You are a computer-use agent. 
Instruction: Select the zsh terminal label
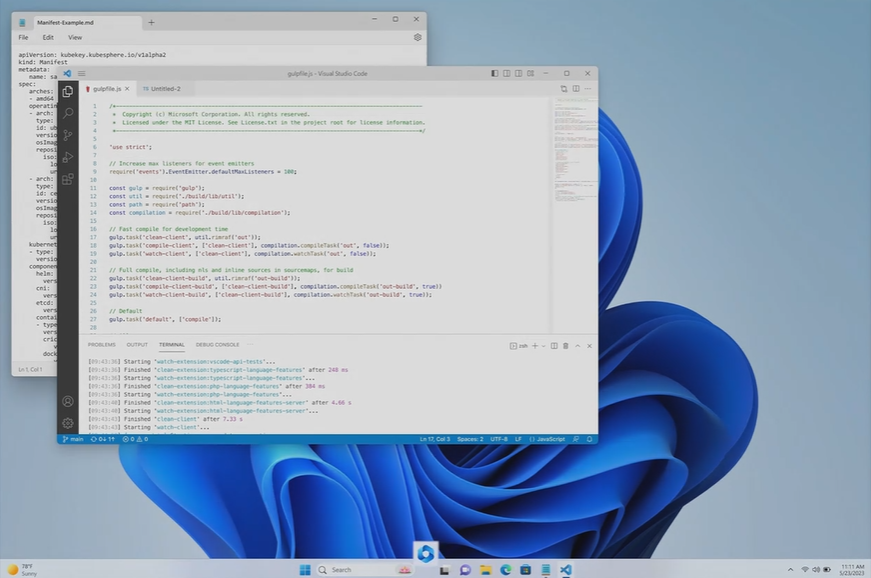click(519, 346)
